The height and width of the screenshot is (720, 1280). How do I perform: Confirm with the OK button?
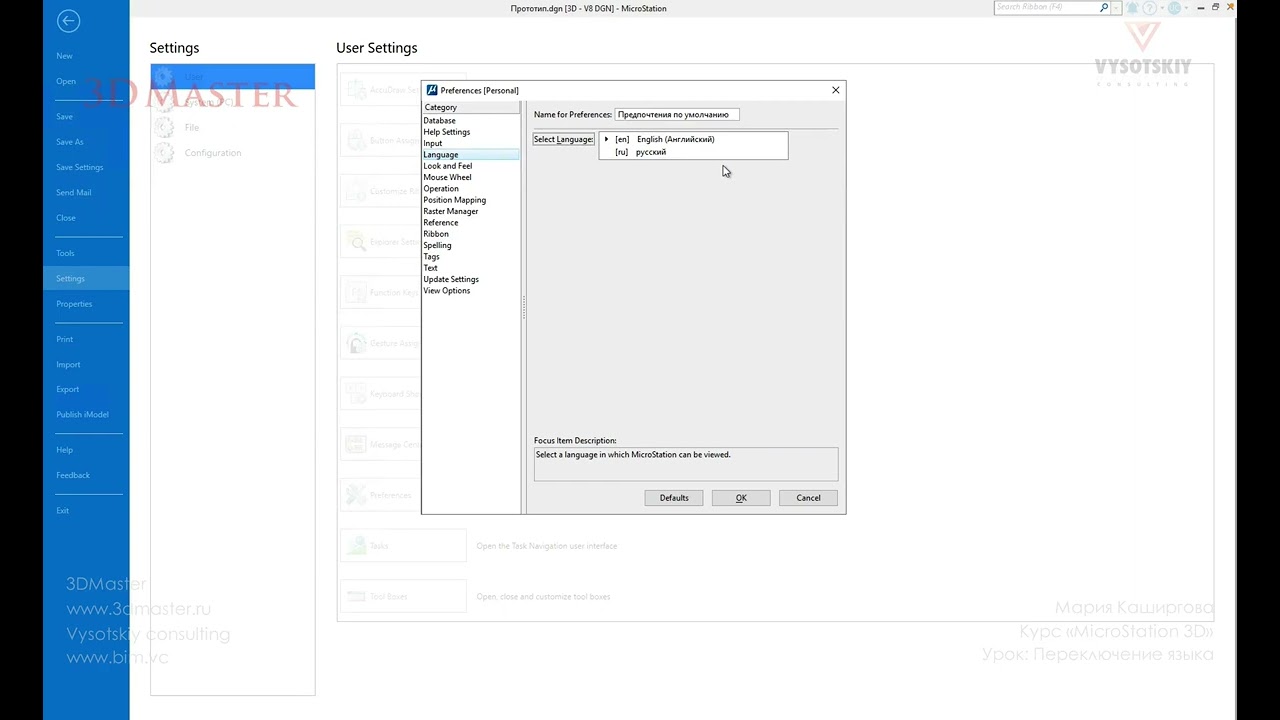pyautogui.click(x=741, y=497)
